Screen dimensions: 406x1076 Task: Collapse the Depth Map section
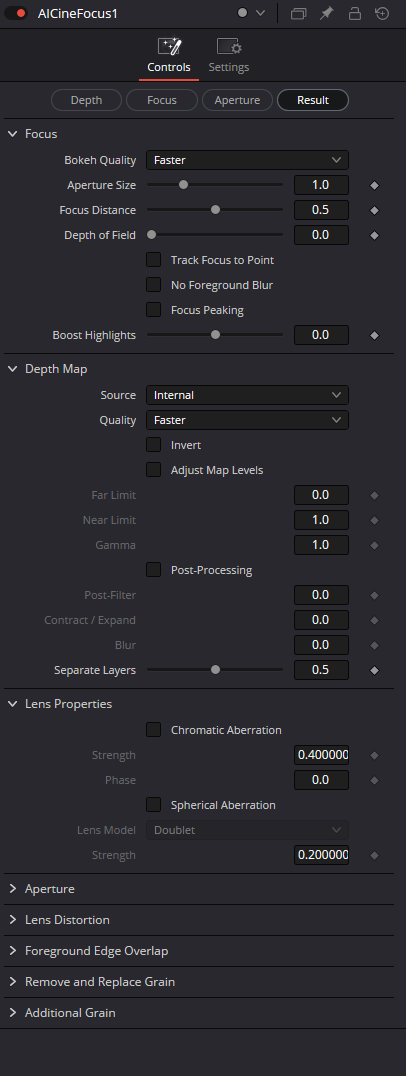(x=12, y=369)
